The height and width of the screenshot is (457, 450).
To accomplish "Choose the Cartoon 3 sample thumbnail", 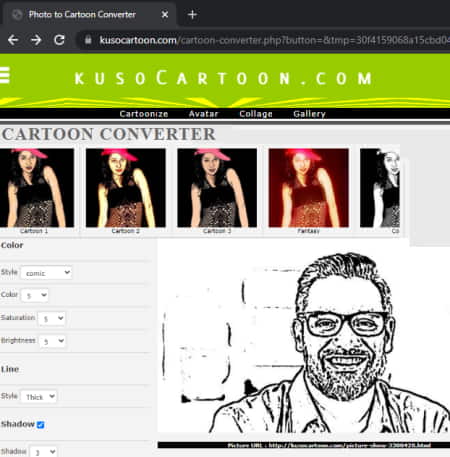I will (217, 188).
